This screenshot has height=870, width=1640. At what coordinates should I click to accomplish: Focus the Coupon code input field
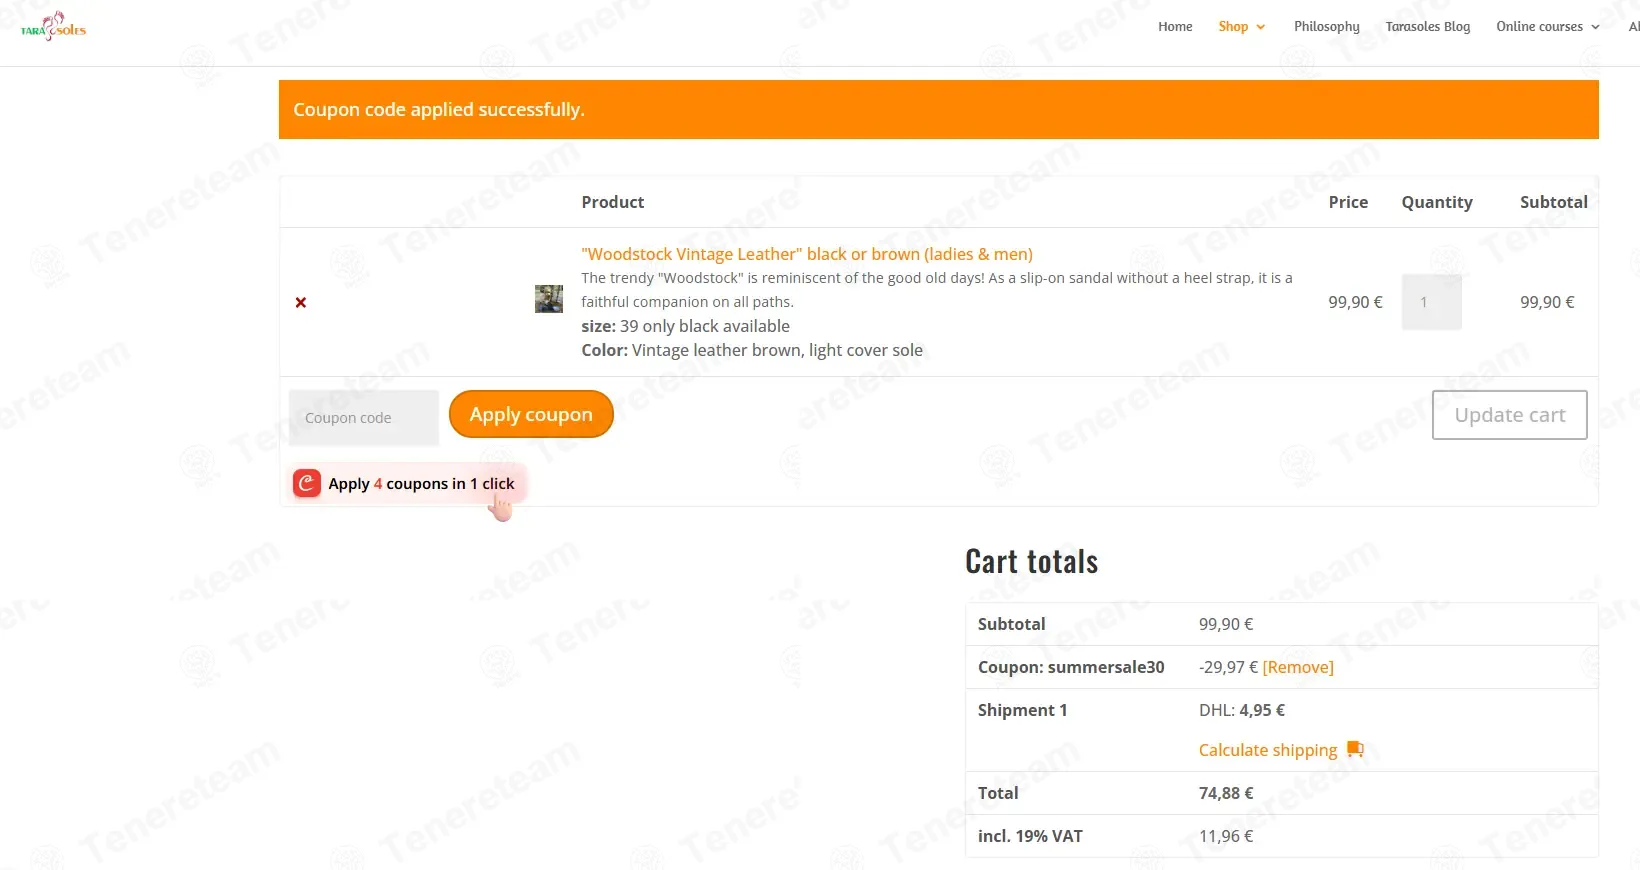tap(364, 418)
